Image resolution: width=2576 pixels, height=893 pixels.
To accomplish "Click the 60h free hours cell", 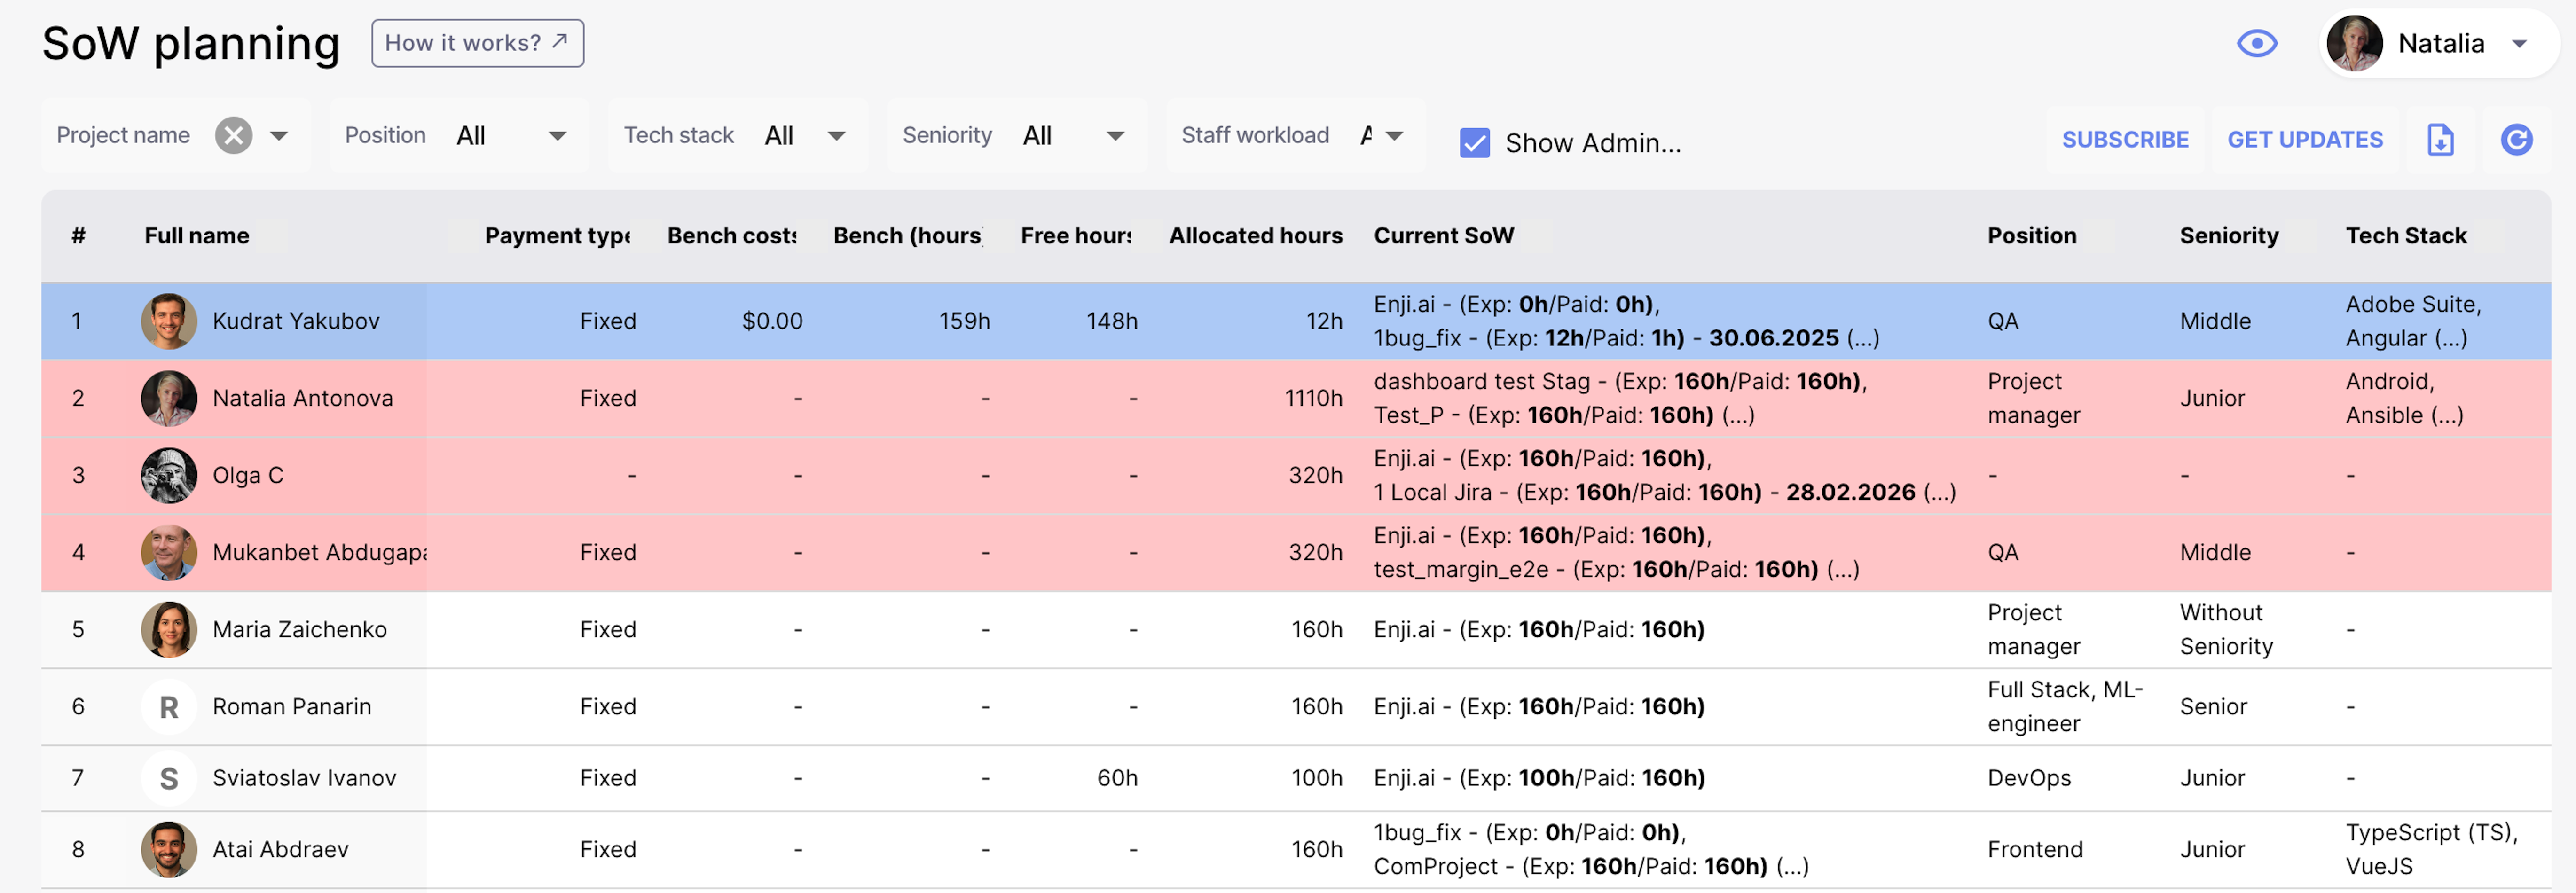I will [1117, 778].
